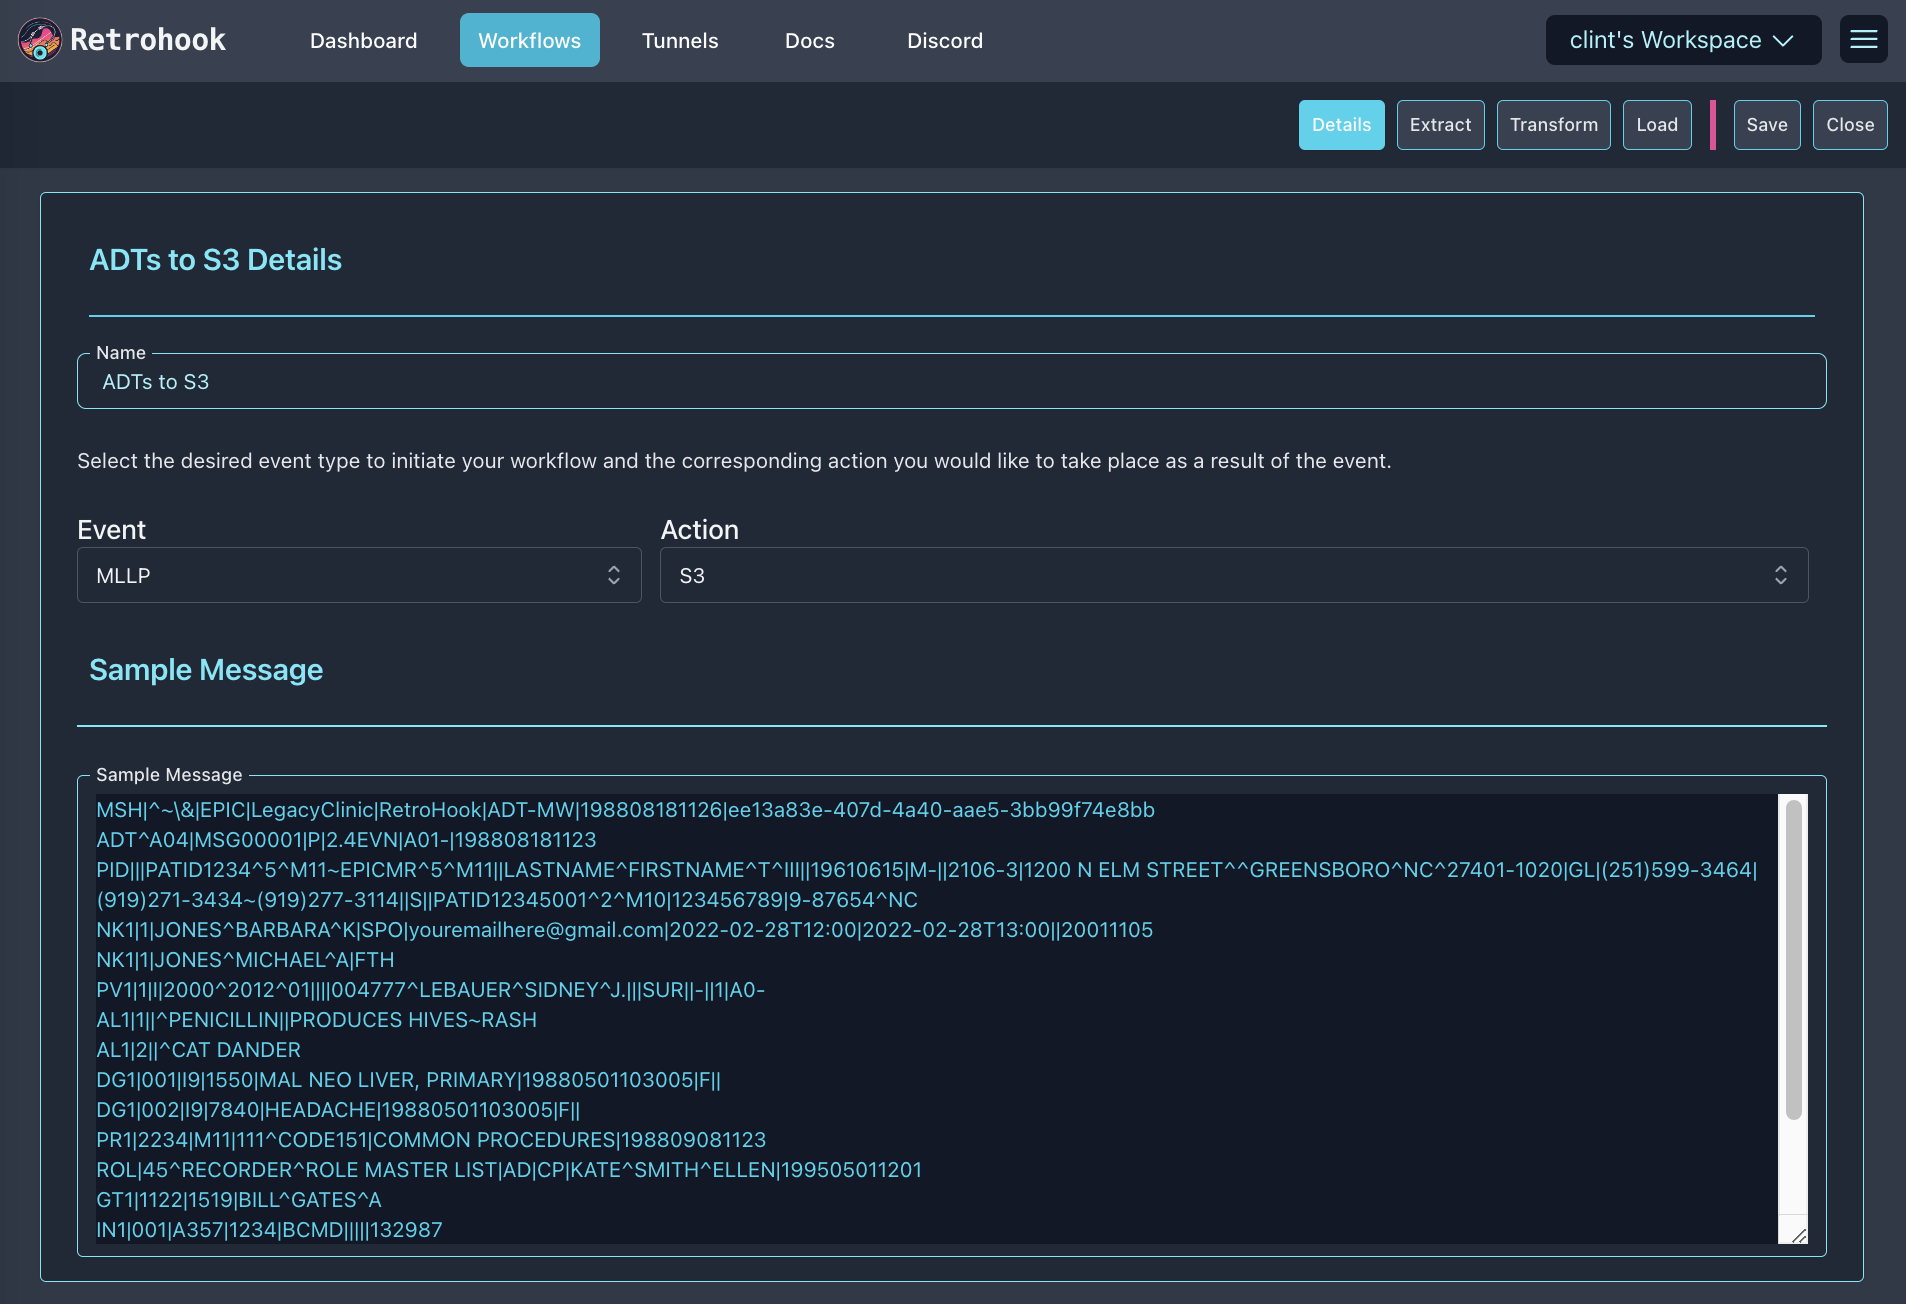Image resolution: width=1906 pixels, height=1304 pixels.
Task: Open the Action S3 dropdown
Action: click(x=1234, y=575)
